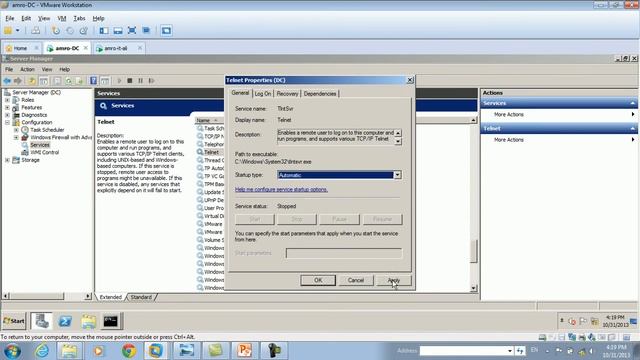Open the VMware snapshot manager icon
The width and height of the screenshot is (640, 360).
point(84,31)
